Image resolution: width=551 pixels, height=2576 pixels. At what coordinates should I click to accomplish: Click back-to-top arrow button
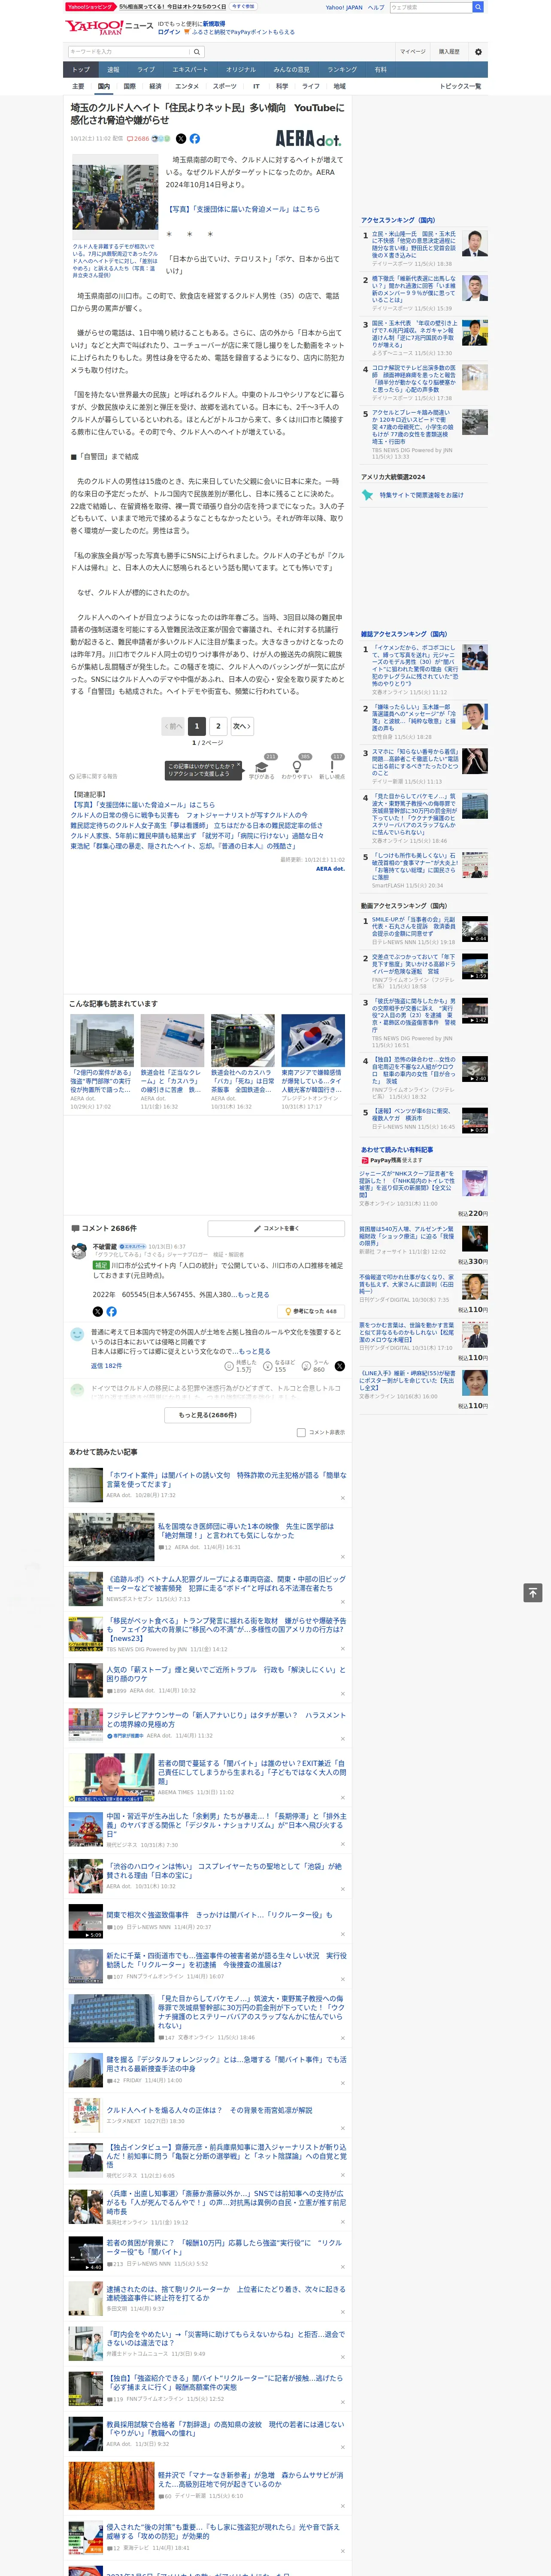click(x=533, y=1592)
